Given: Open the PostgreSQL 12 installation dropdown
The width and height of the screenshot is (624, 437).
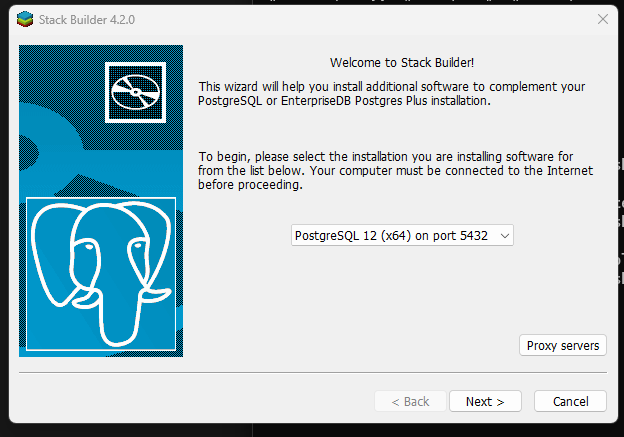Looking at the screenshot, I should (402, 235).
